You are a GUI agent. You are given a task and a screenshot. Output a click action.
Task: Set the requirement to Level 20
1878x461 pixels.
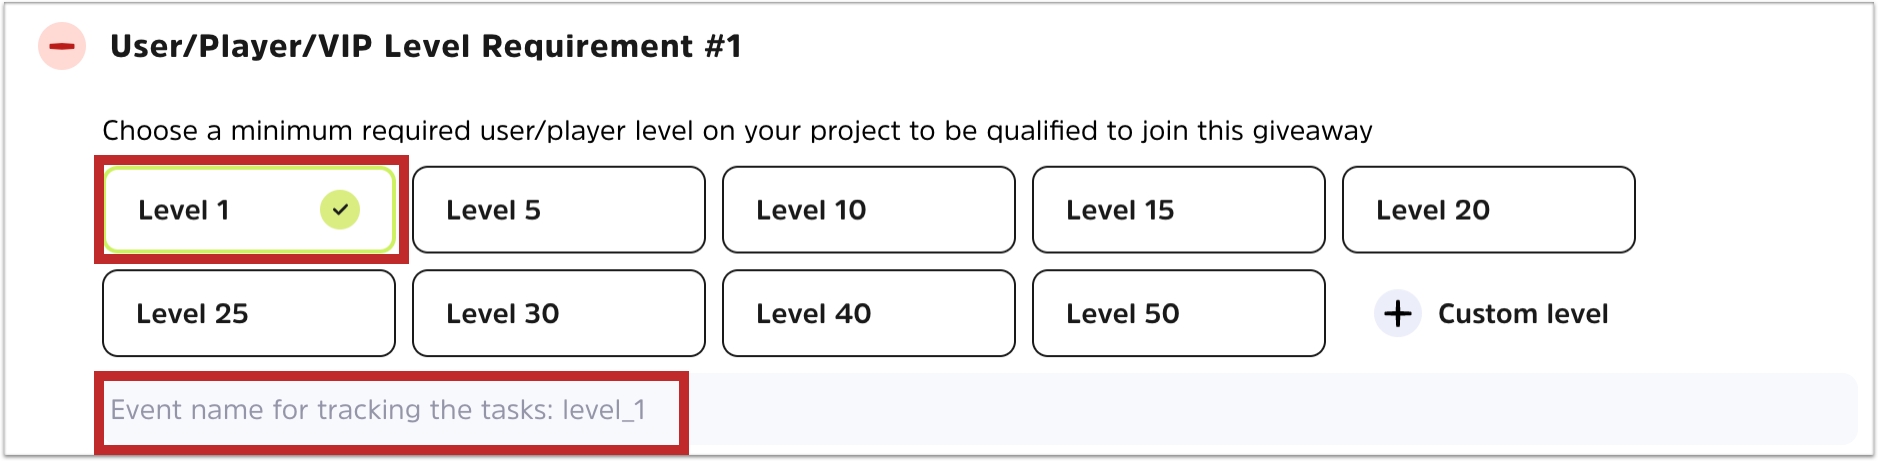coord(1488,210)
